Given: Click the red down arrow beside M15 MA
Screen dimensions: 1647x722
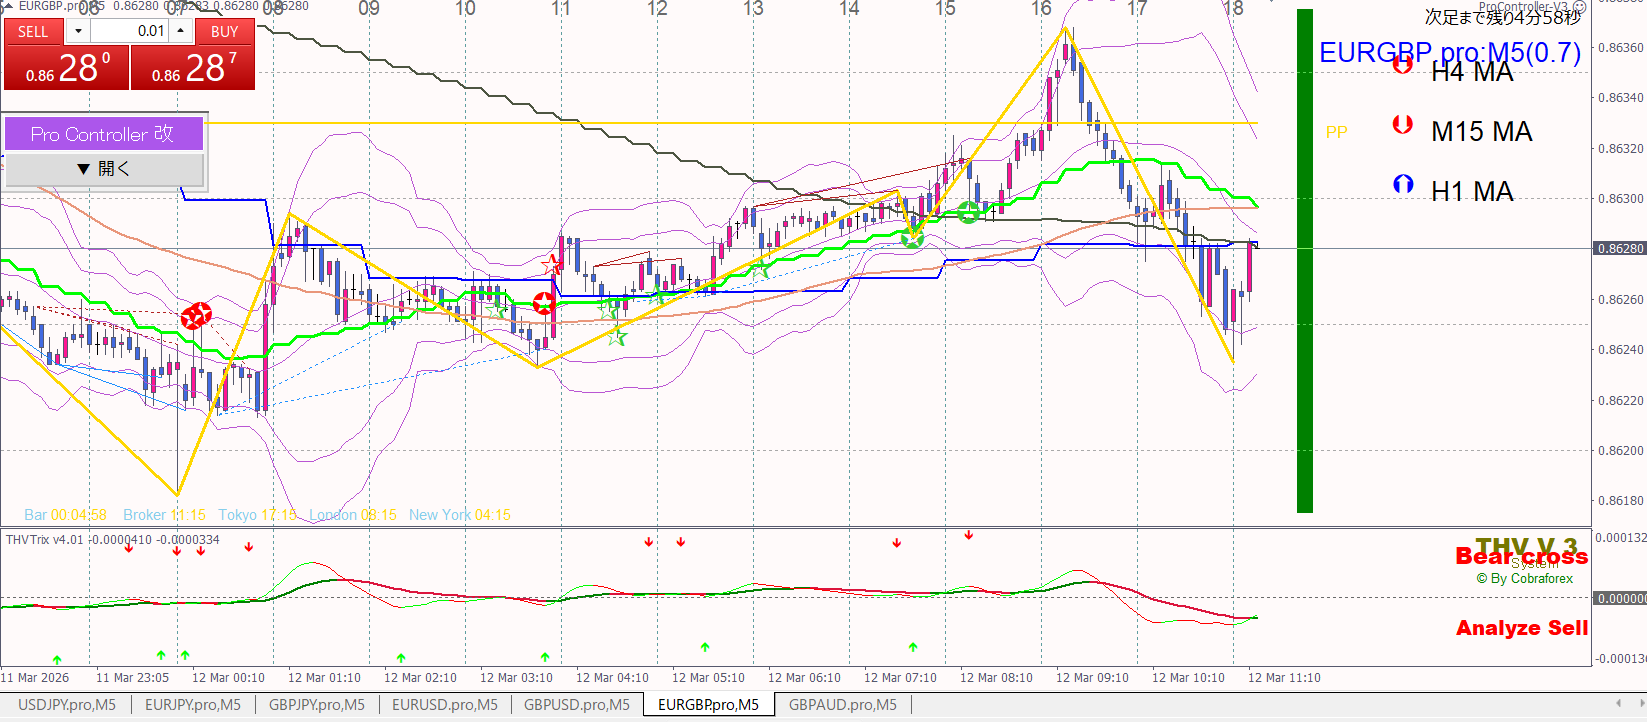Looking at the screenshot, I should coord(1402,125).
